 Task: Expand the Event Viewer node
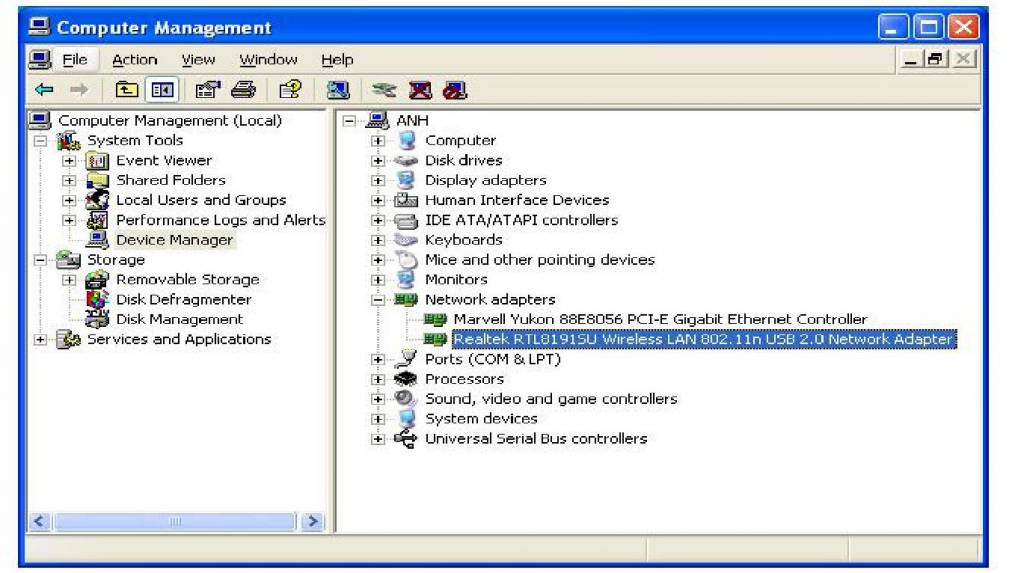[x=69, y=160]
